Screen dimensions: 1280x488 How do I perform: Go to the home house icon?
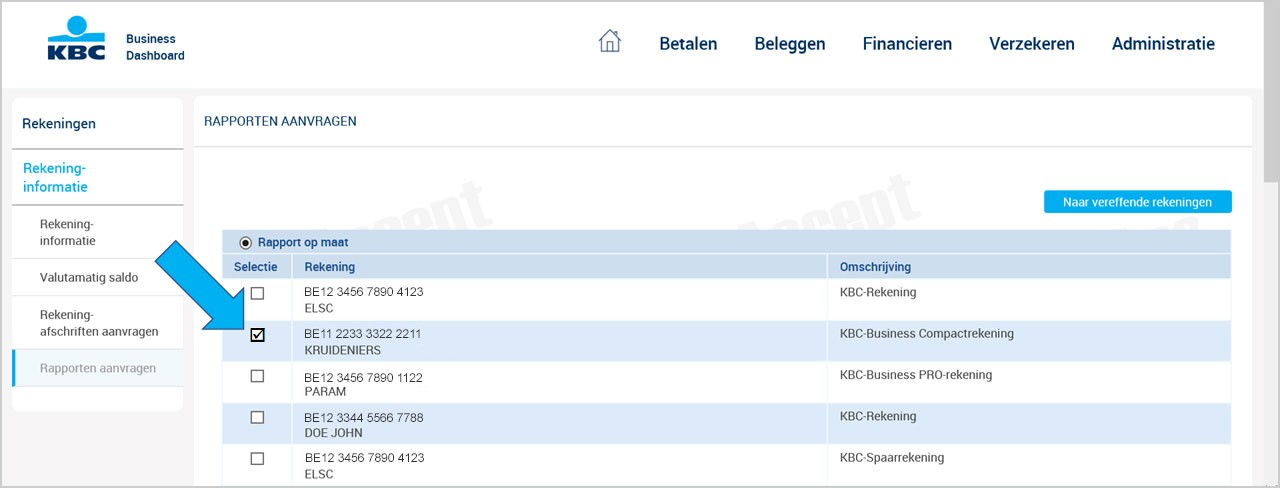[609, 41]
